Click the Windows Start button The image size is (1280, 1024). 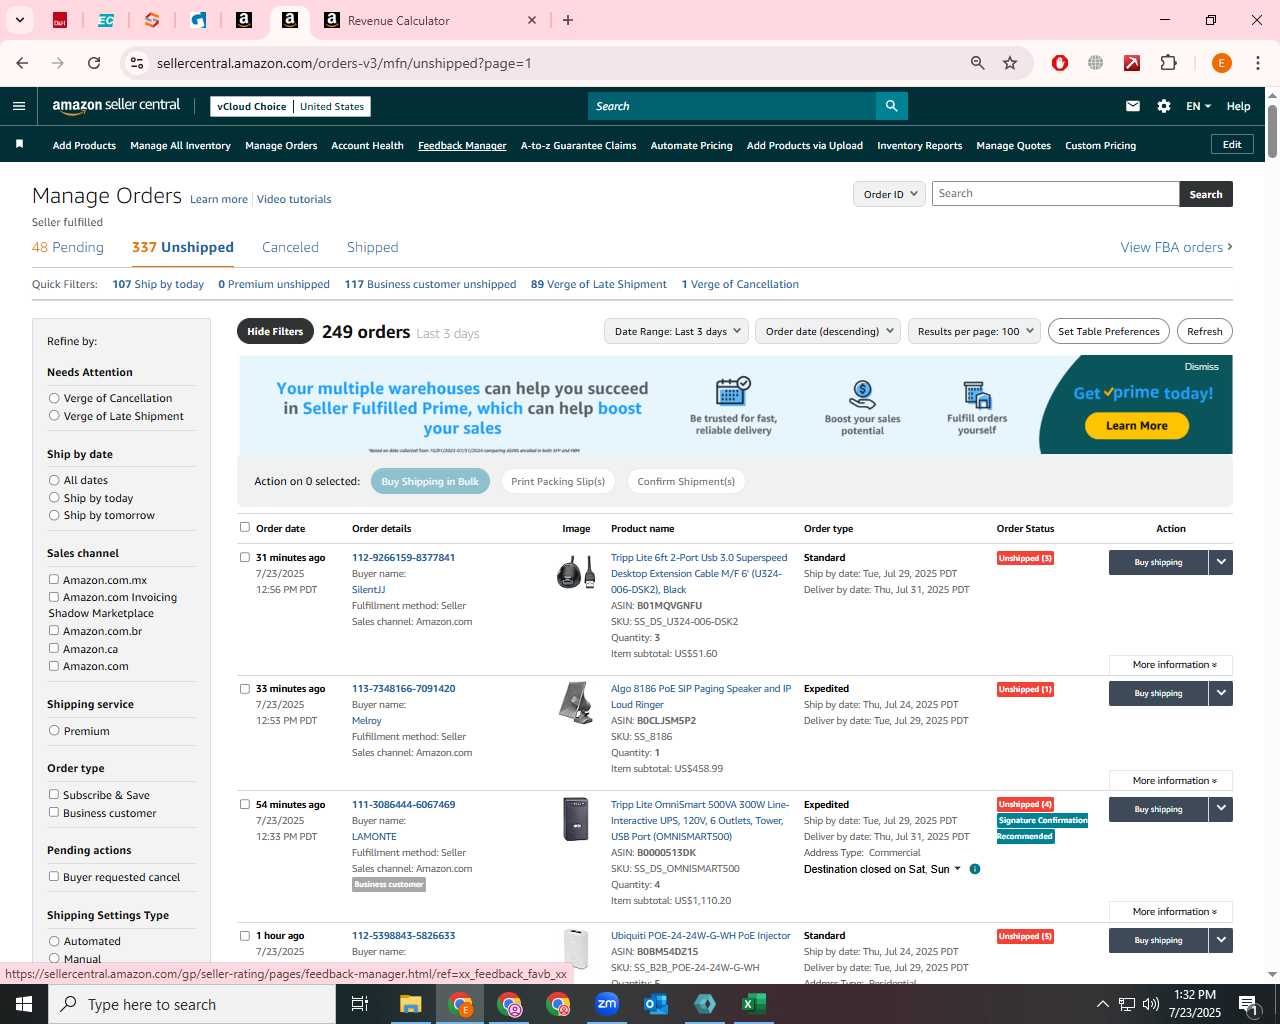tap(24, 1004)
